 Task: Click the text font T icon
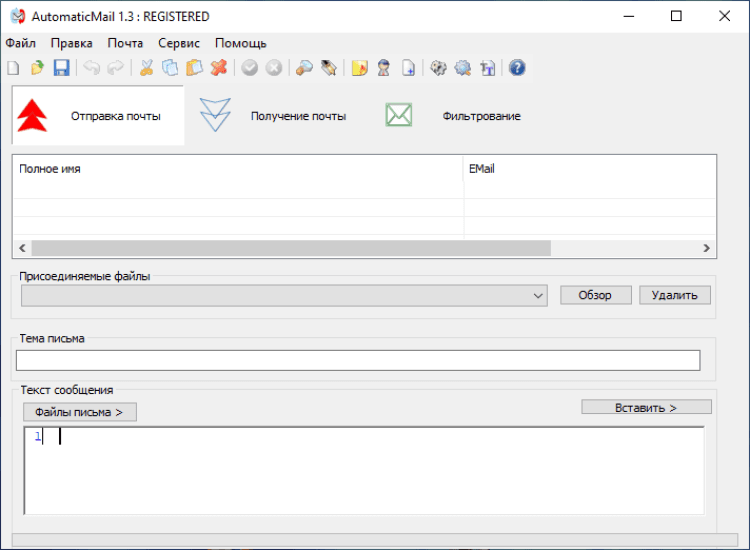(x=487, y=68)
